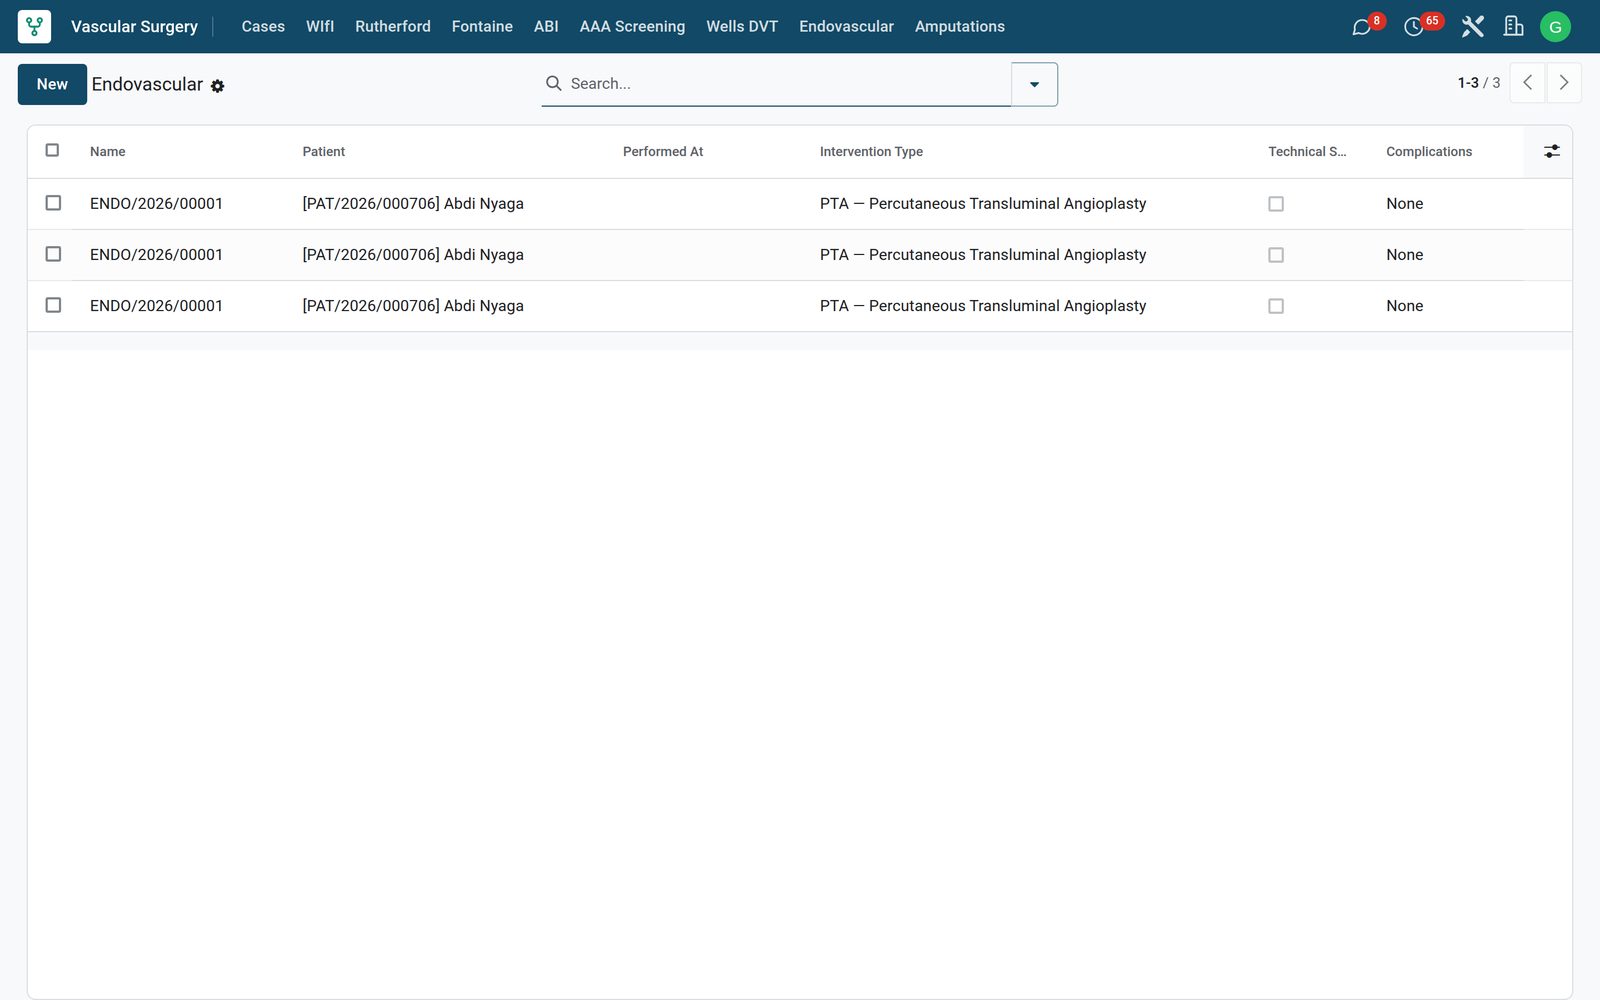Focus the Search input field
Screen dimensions: 1600x1000
[x=785, y=84]
